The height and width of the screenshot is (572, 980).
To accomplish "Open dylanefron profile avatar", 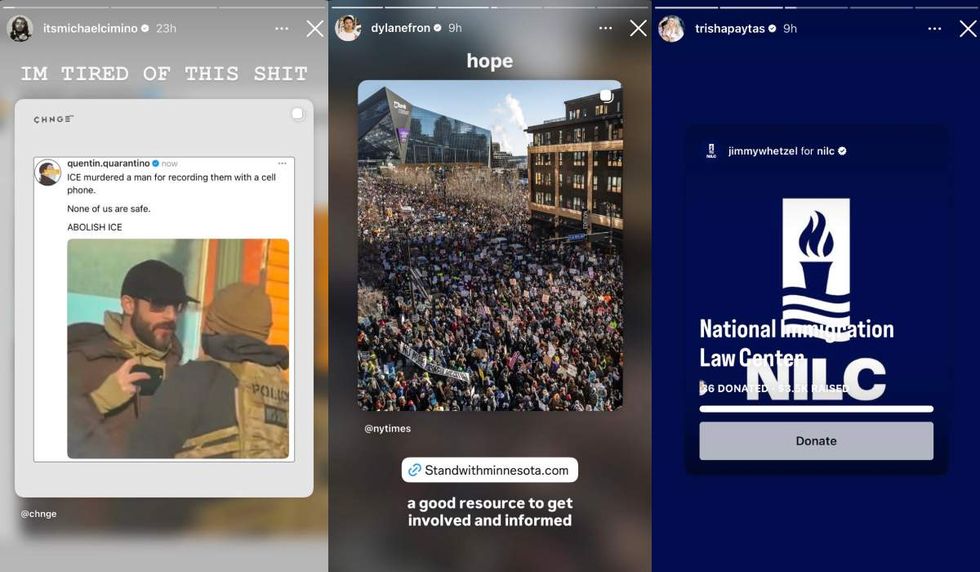I will coord(348,28).
